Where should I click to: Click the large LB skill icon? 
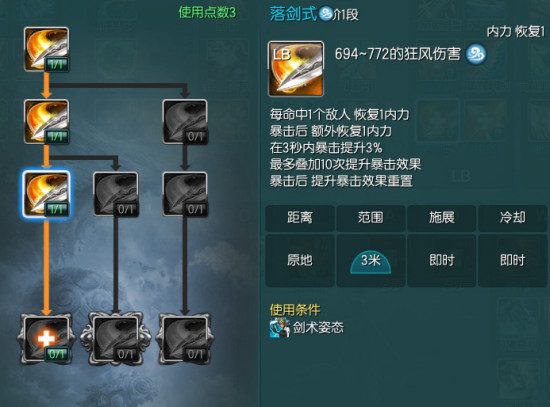296,69
